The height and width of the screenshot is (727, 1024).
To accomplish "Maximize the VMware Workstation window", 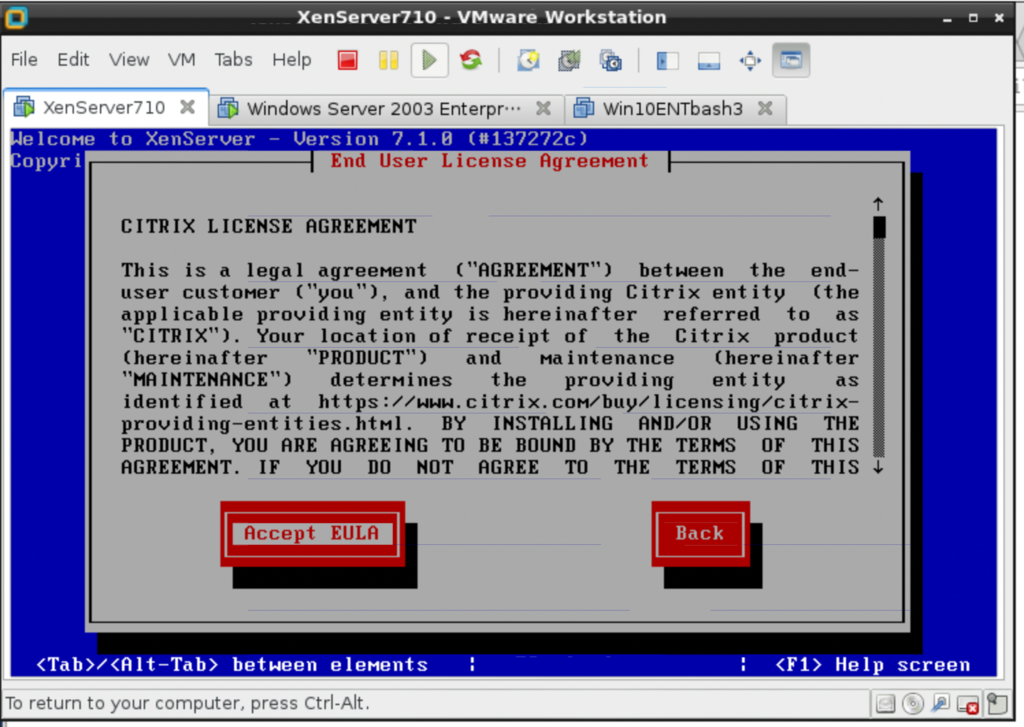I will pyautogui.click(x=973, y=18).
